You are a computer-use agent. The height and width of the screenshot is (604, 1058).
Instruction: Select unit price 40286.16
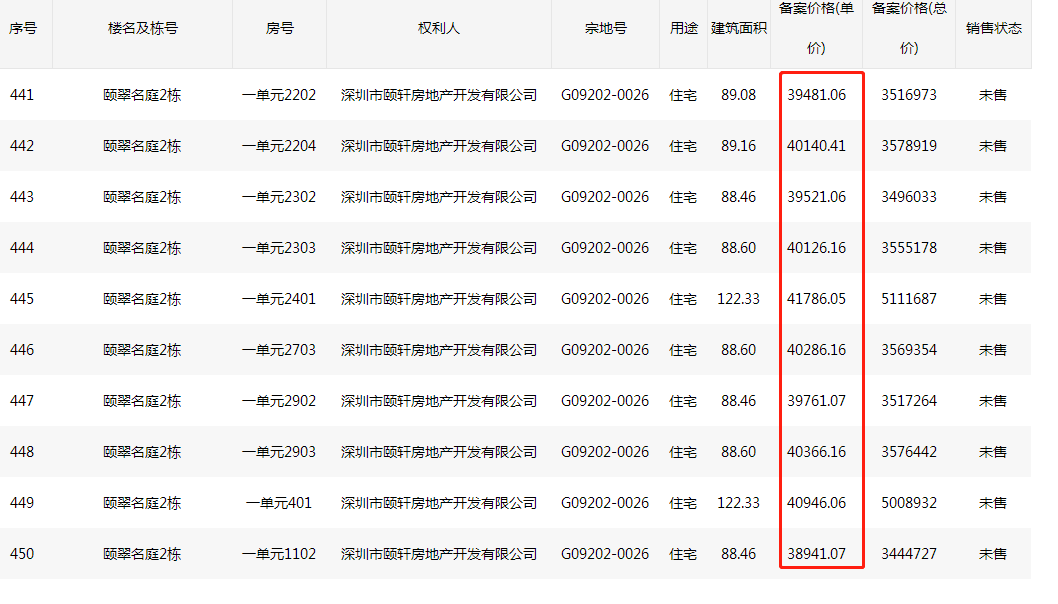coord(816,350)
